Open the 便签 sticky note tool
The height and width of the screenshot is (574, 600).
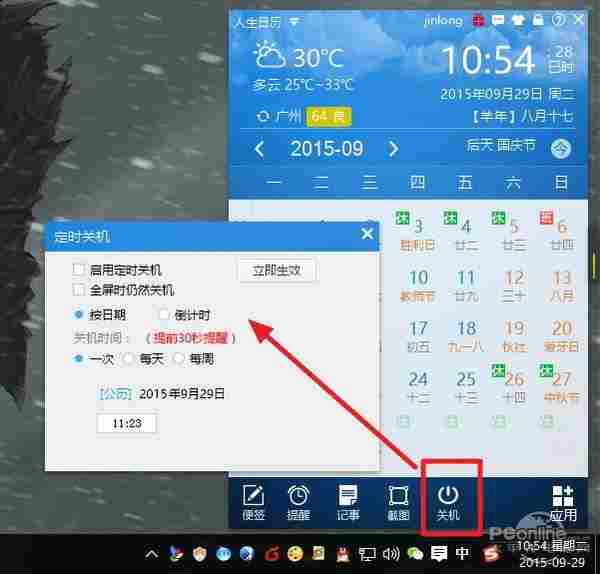coord(253,502)
